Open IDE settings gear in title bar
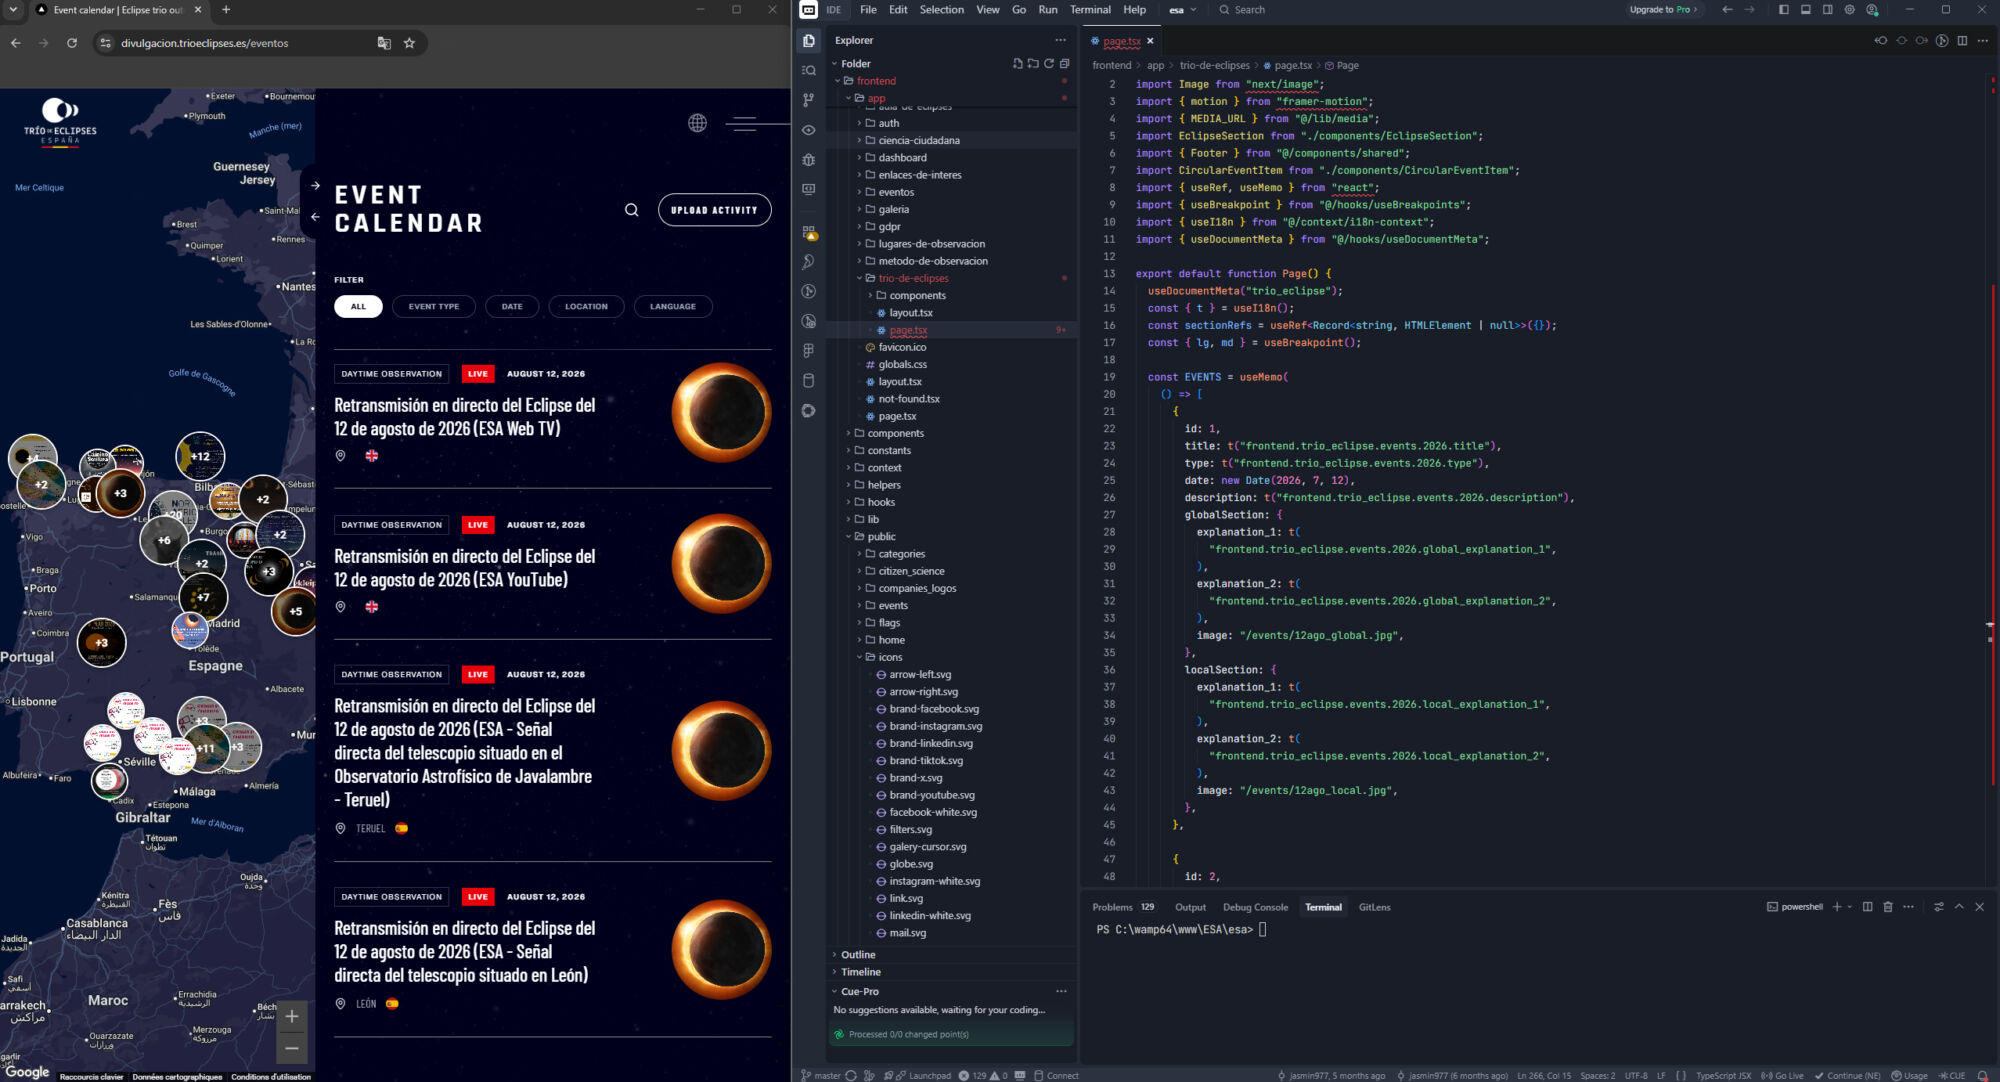 click(1850, 10)
